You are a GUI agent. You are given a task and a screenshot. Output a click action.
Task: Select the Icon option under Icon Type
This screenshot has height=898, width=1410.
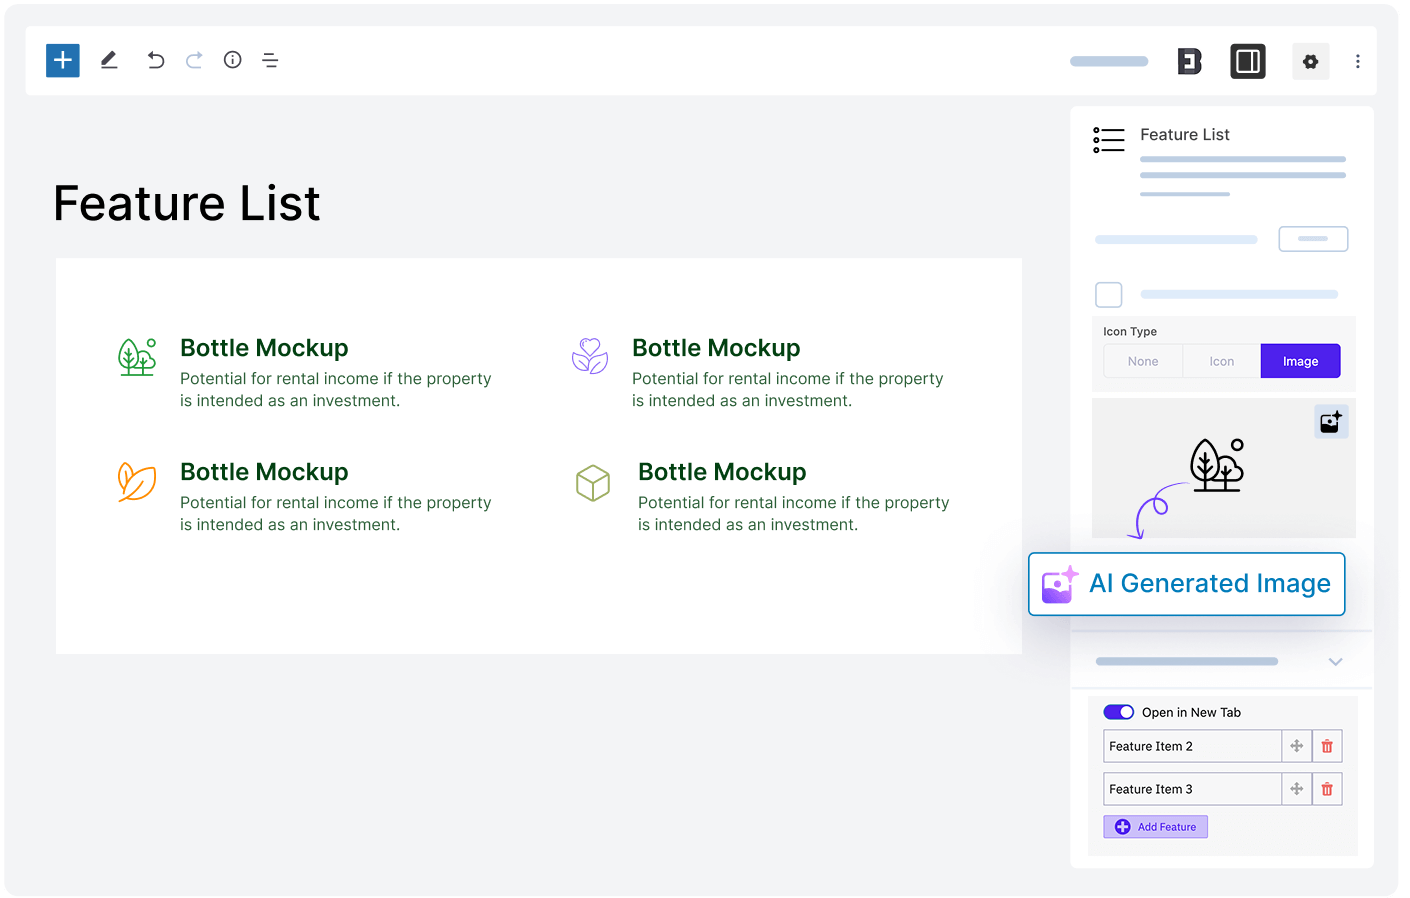[x=1221, y=362]
